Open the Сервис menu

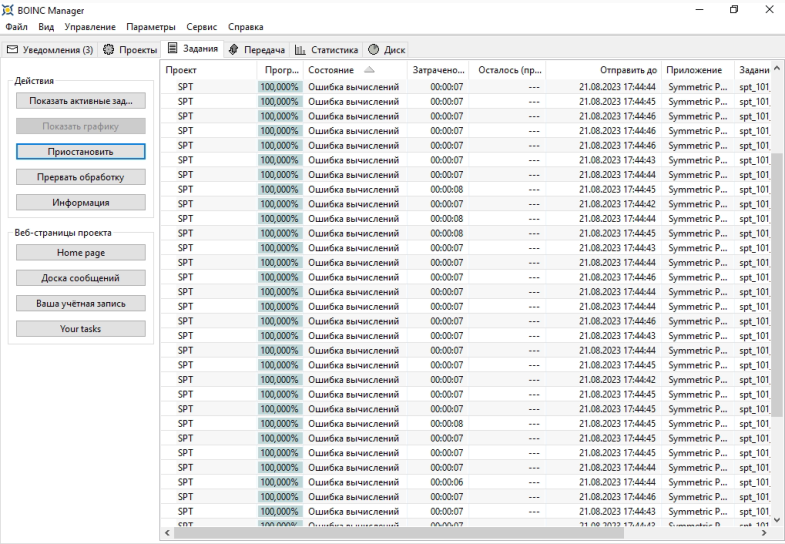[202, 27]
